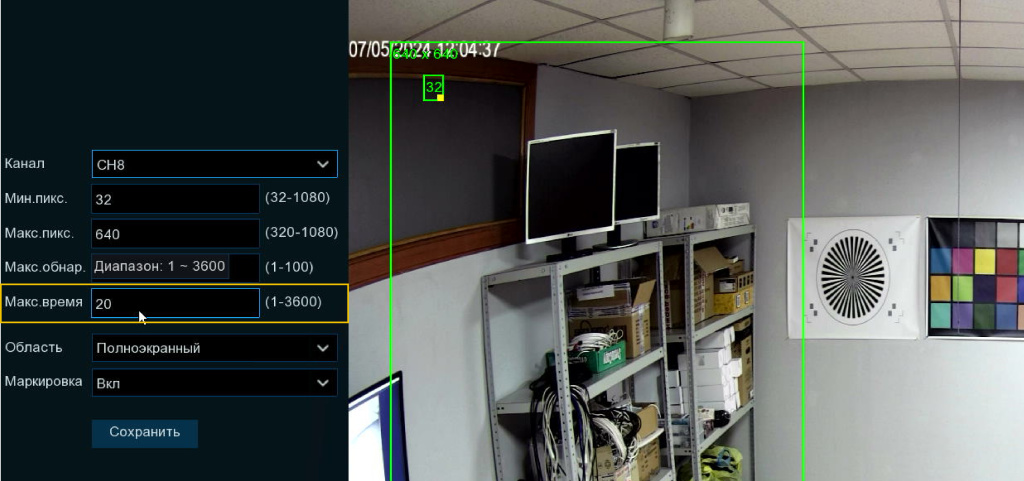
Task: Open the Маркировка dropdown set to Вкл
Action: [x=214, y=383]
